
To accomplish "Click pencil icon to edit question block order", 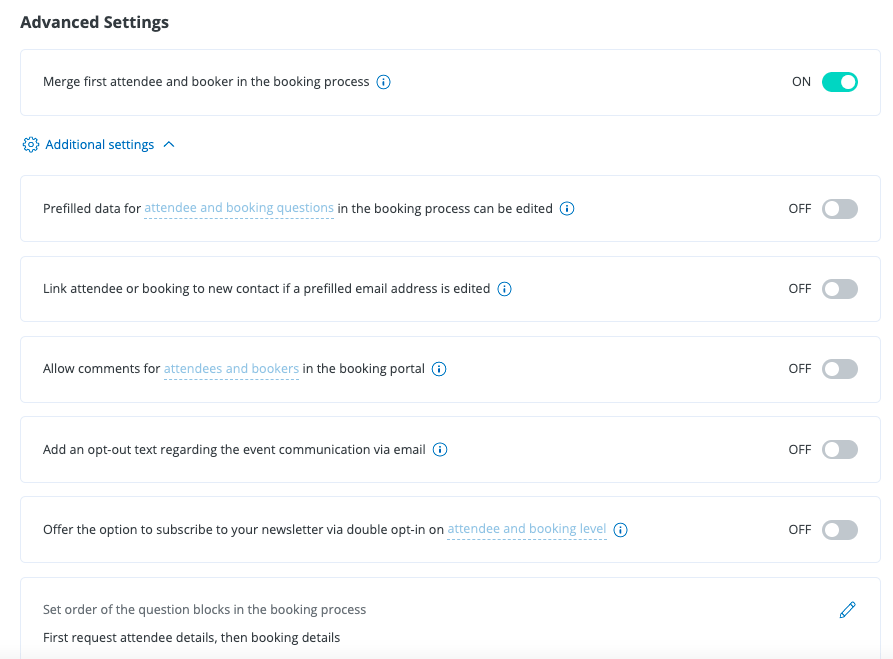I will (847, 609).
